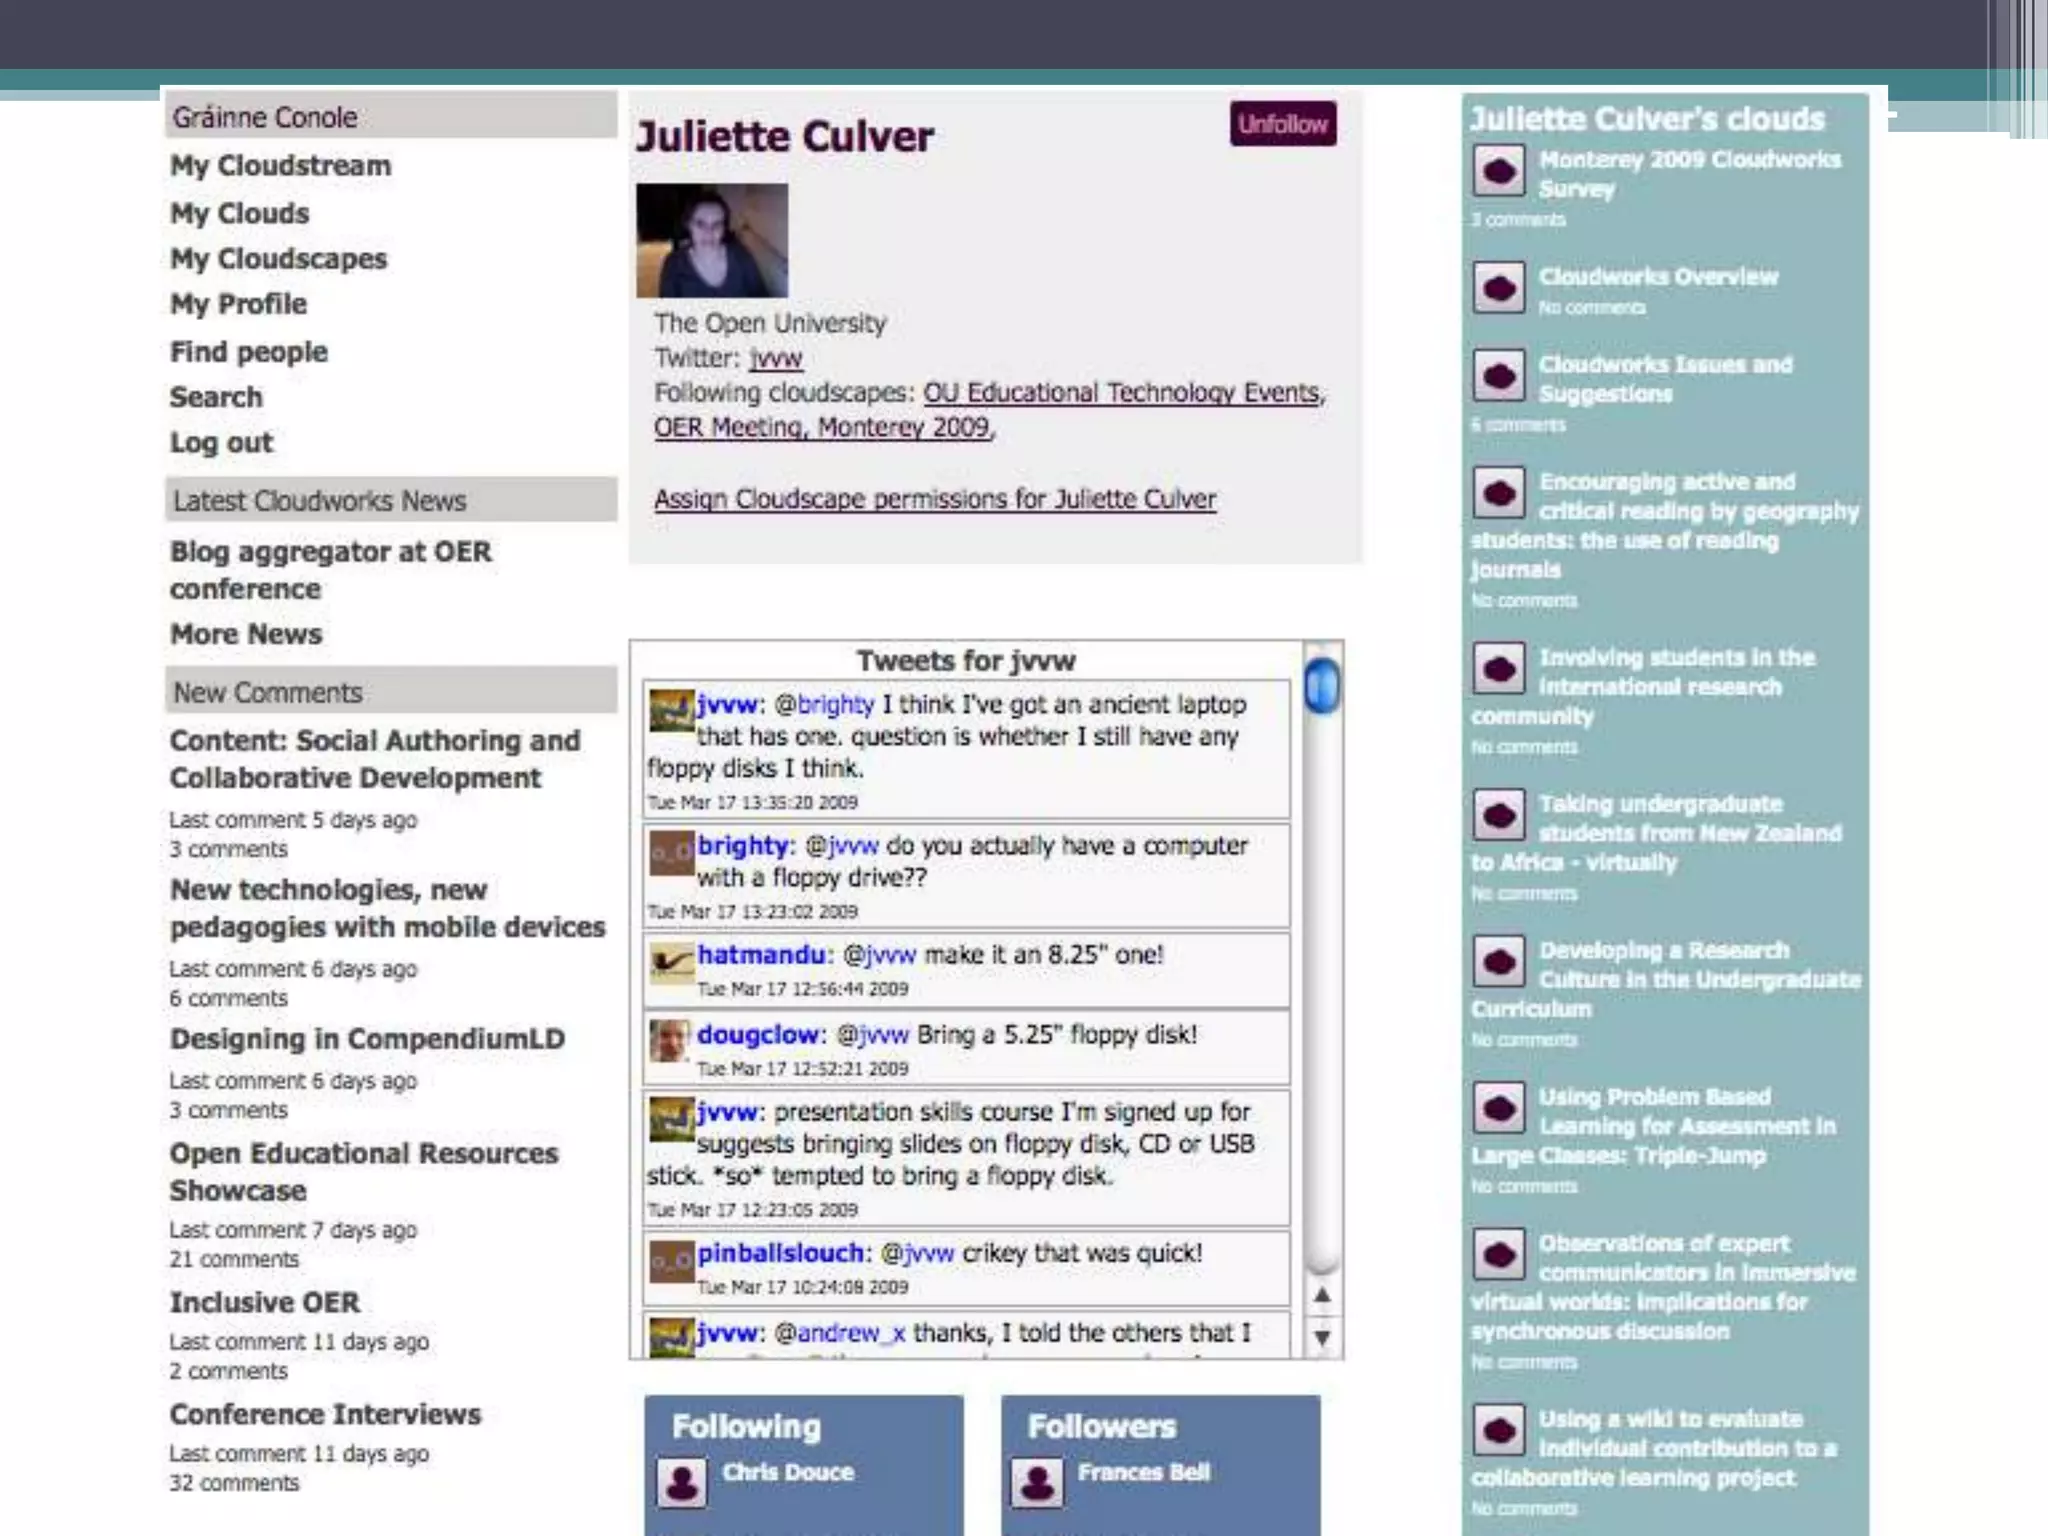
Task: Click cloud icon beside Monterey 2009 Cloudworks Survey
Action: pyautogui.click(x=1498, y=172)
